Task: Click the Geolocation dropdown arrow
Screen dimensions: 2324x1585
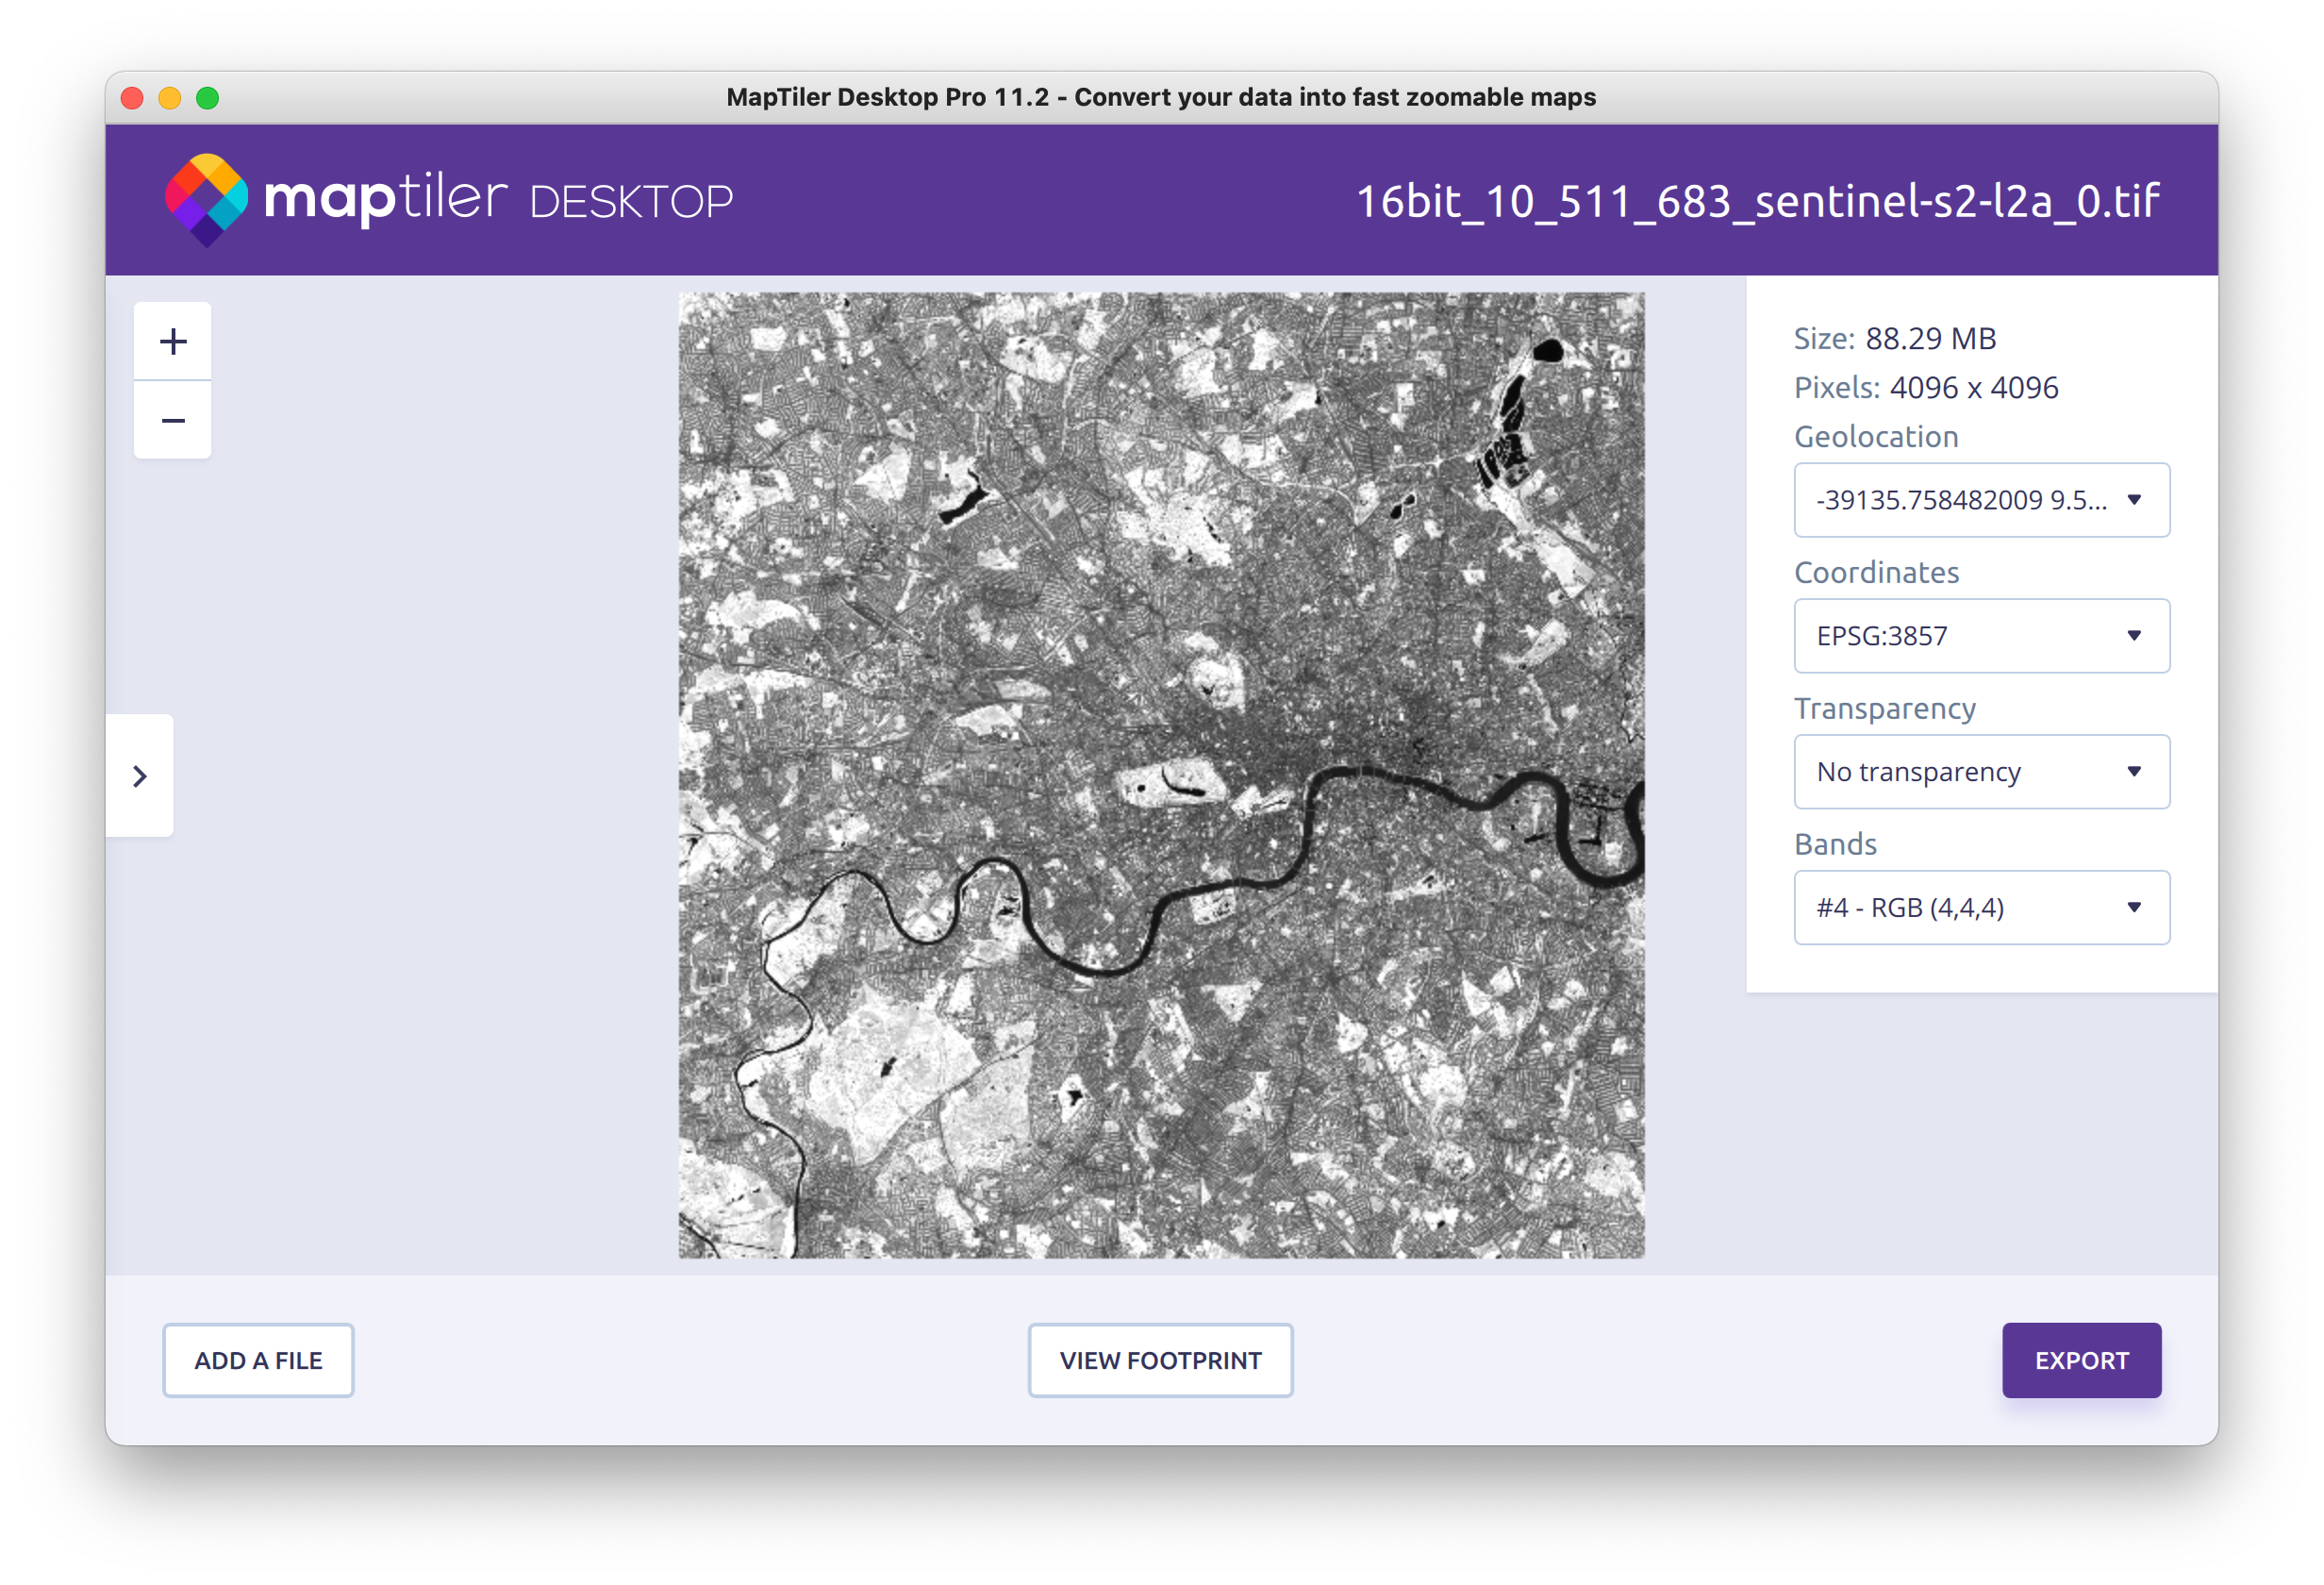Action: pyautogui.click(x=2134, y=500)
